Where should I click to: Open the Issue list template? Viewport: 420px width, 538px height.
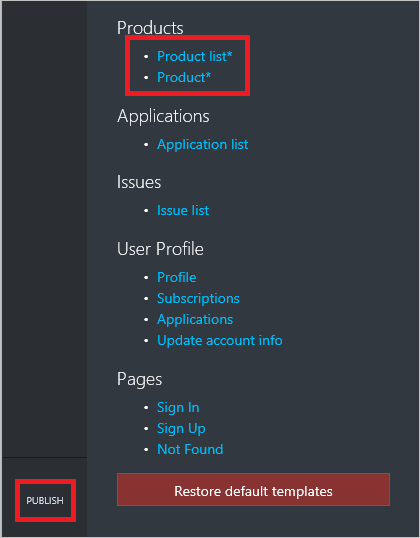coord(183,210)
